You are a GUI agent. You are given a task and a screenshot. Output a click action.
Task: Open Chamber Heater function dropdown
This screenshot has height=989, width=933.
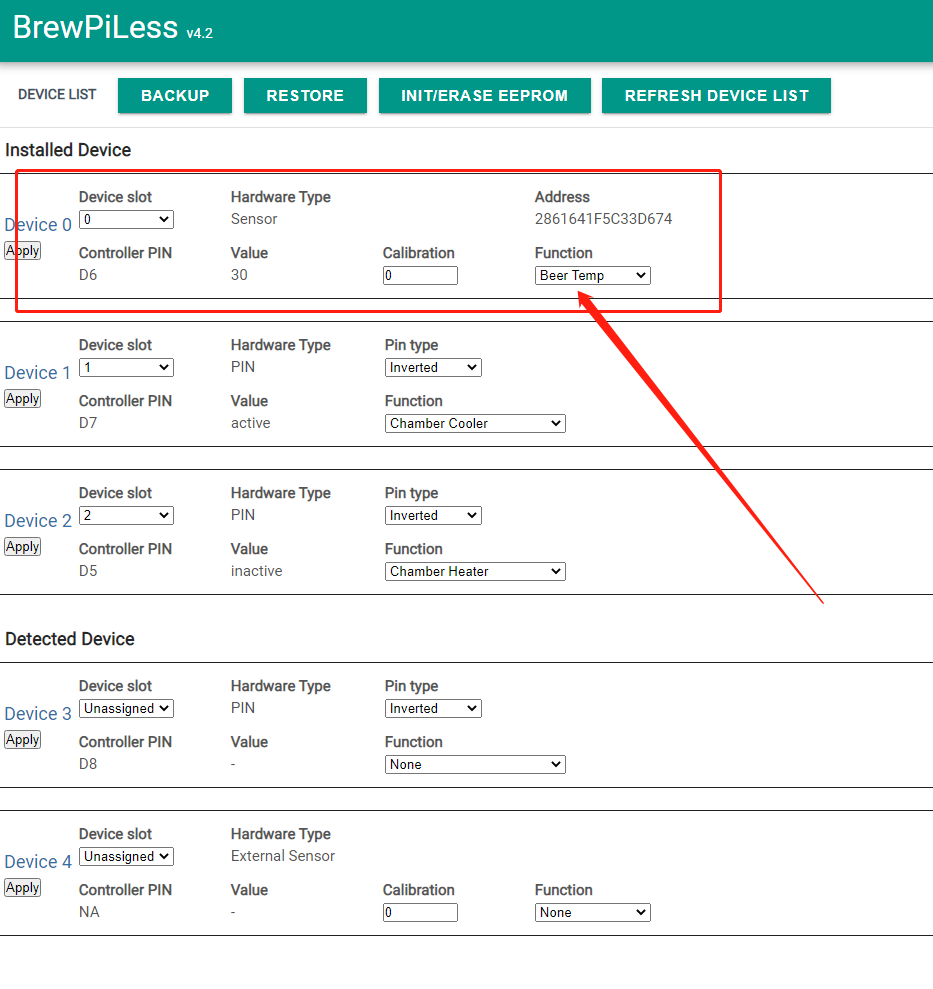pos(475,571)
